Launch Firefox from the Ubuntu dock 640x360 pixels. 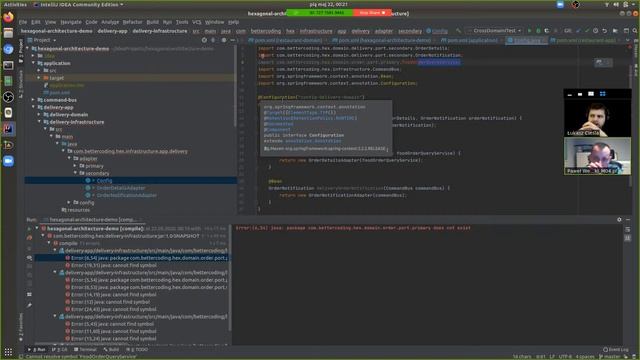point(8,17)
